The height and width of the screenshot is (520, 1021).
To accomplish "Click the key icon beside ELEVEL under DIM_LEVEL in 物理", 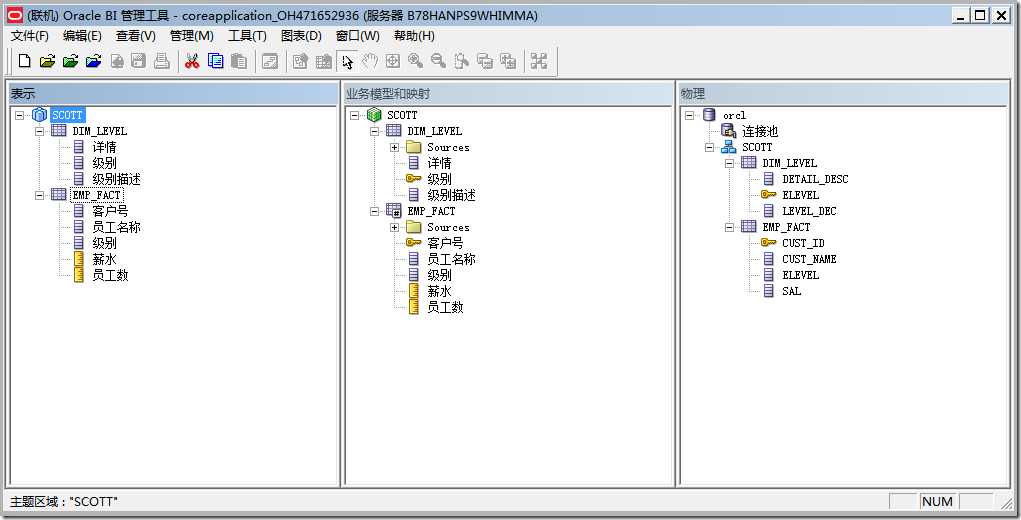I will click(x=768, y=195).
